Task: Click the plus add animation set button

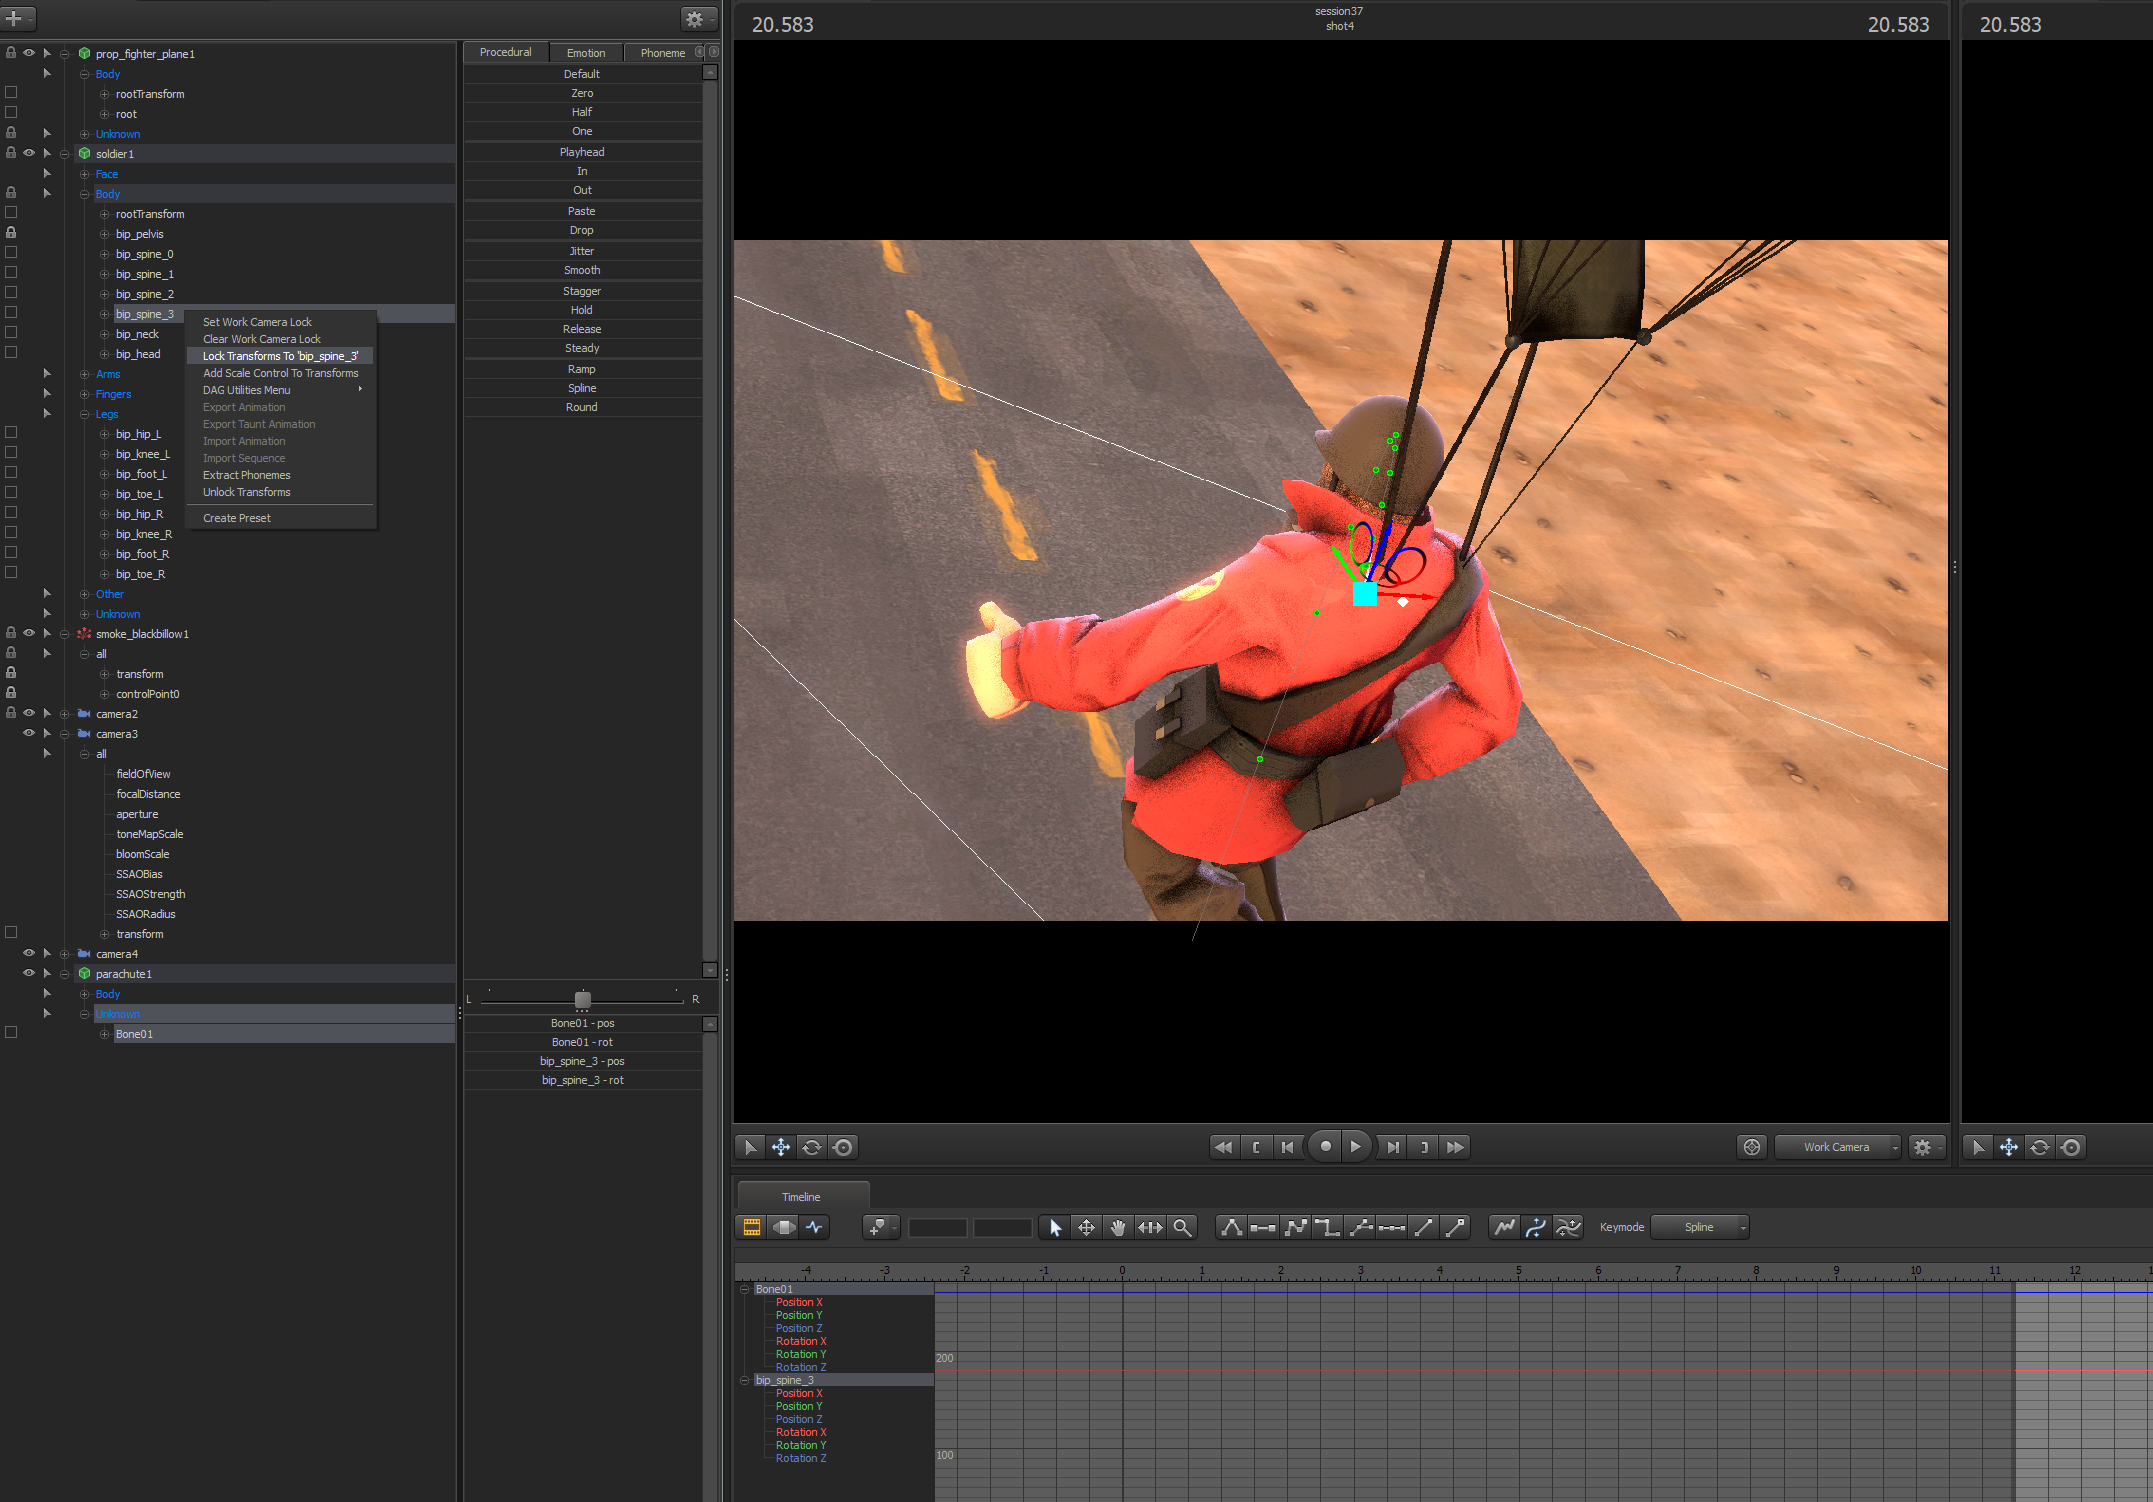Action: (x=18, y=18)
